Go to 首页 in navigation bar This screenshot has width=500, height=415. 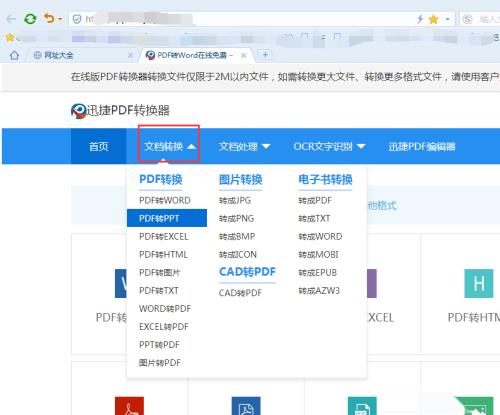99,146
